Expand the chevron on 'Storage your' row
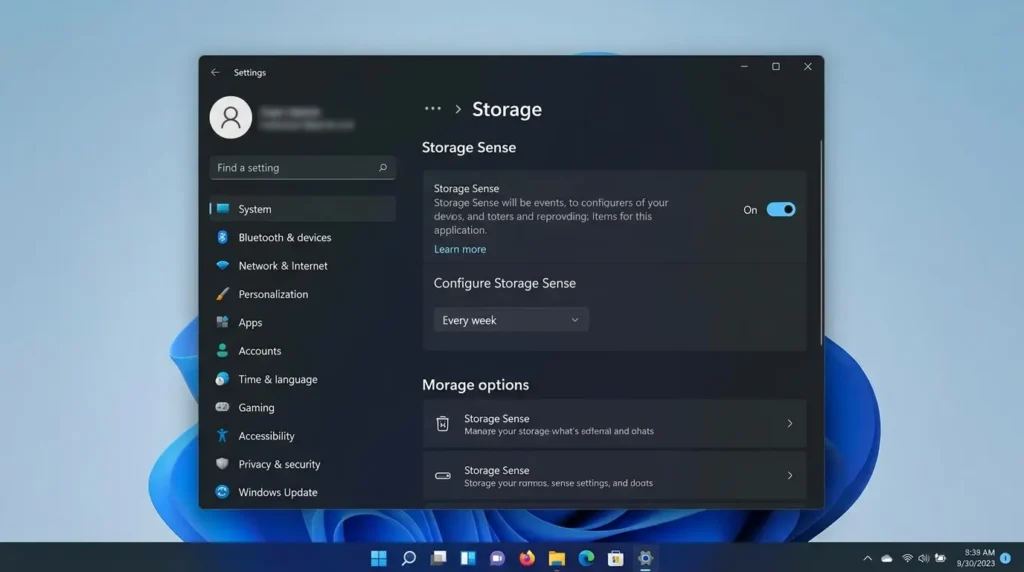Screen dimensions: 1024x572 tap(790, 476)
